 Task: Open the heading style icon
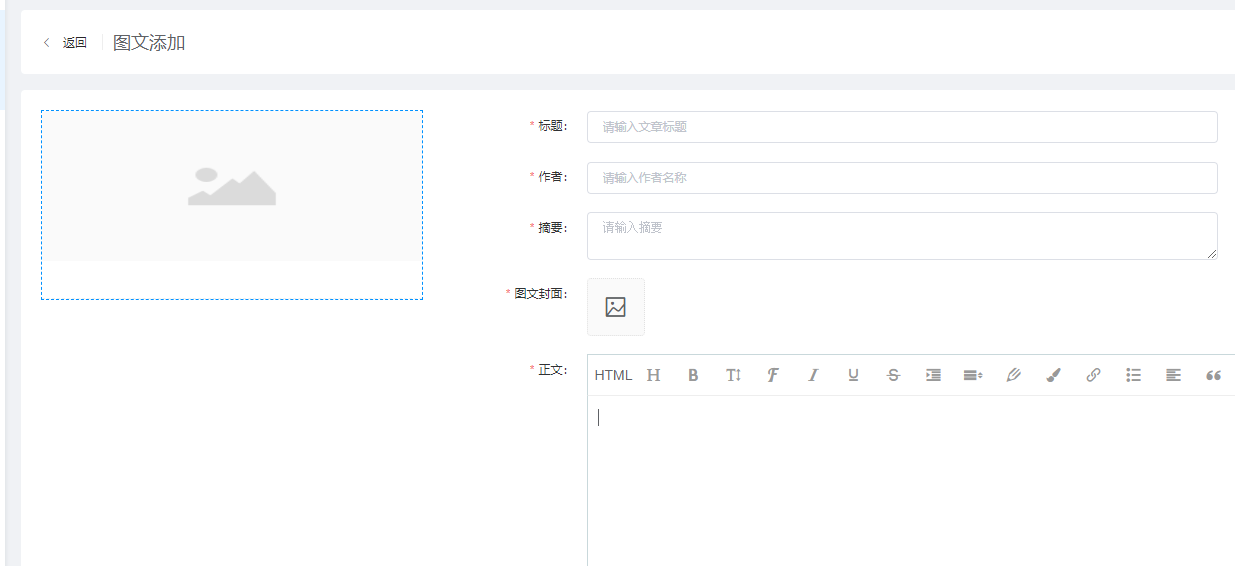(x=654, y=375)
